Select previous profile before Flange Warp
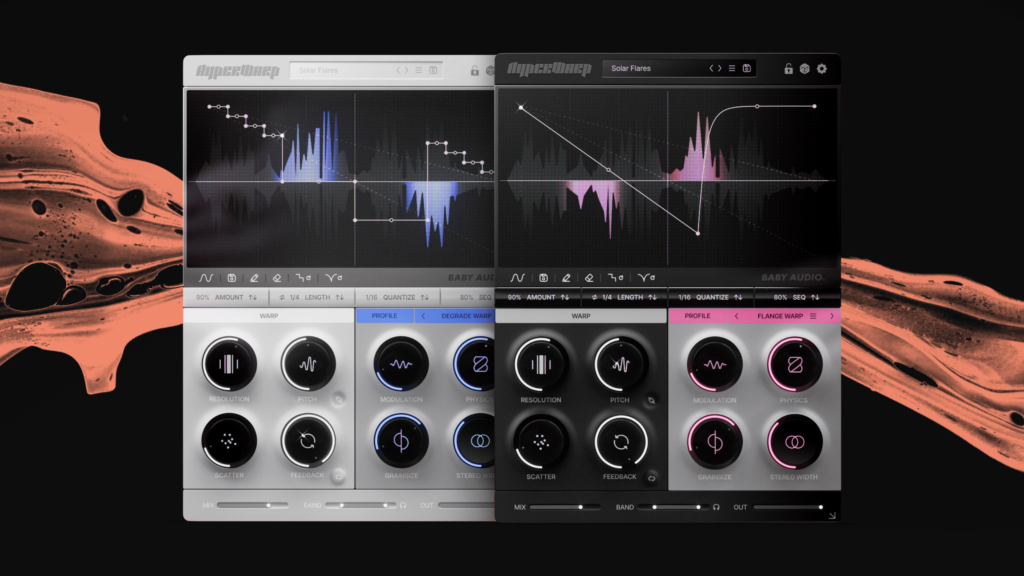The image size is (1024, 576). [x=737, y=316]
